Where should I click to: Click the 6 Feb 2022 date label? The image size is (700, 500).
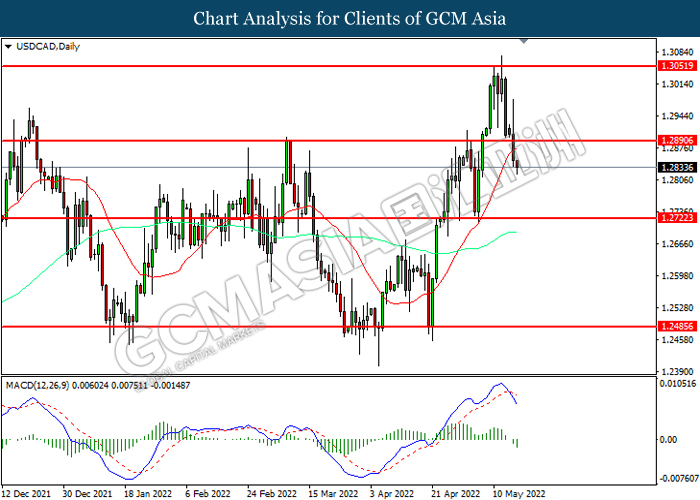click(208, 494)
